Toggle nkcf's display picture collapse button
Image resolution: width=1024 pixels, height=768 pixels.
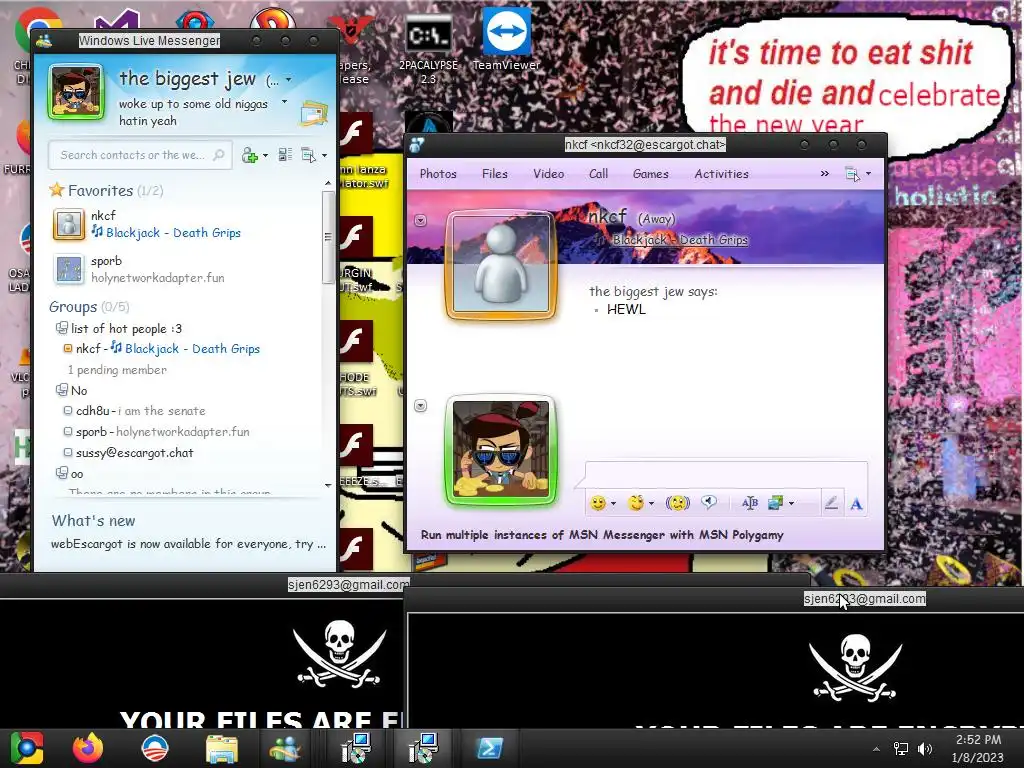421,220
